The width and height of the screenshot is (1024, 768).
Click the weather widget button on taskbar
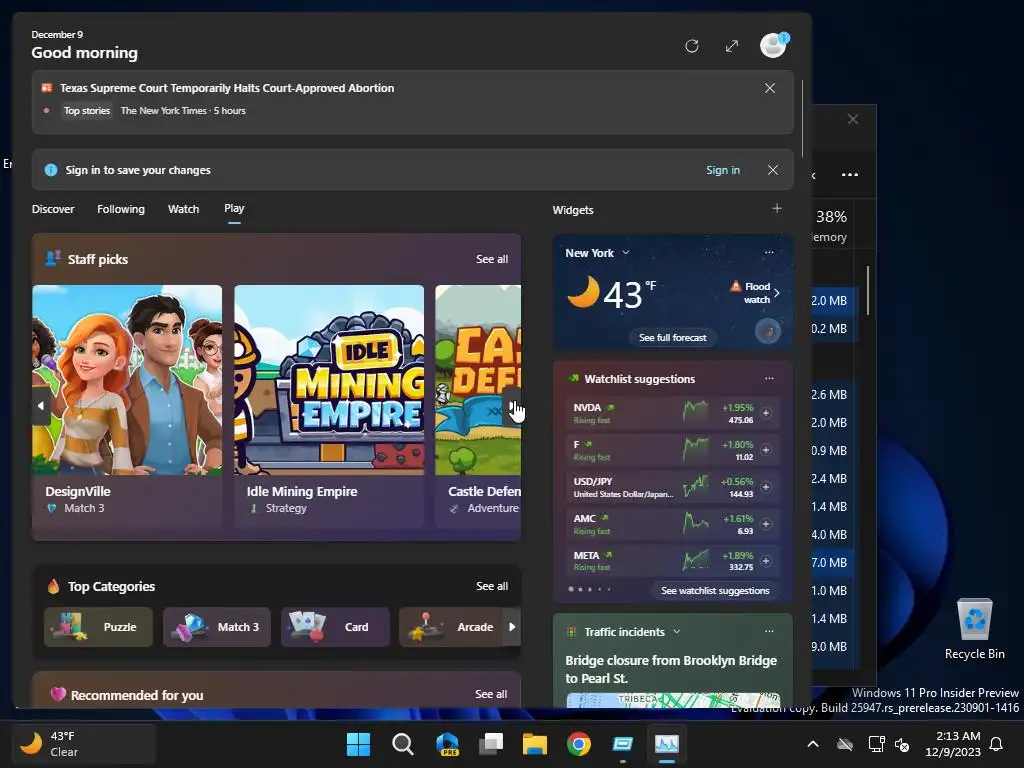coord(84,744)
